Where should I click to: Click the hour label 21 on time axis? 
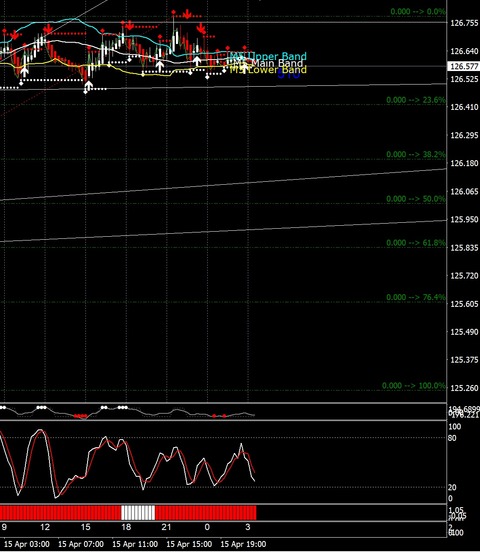coord(166,527)
